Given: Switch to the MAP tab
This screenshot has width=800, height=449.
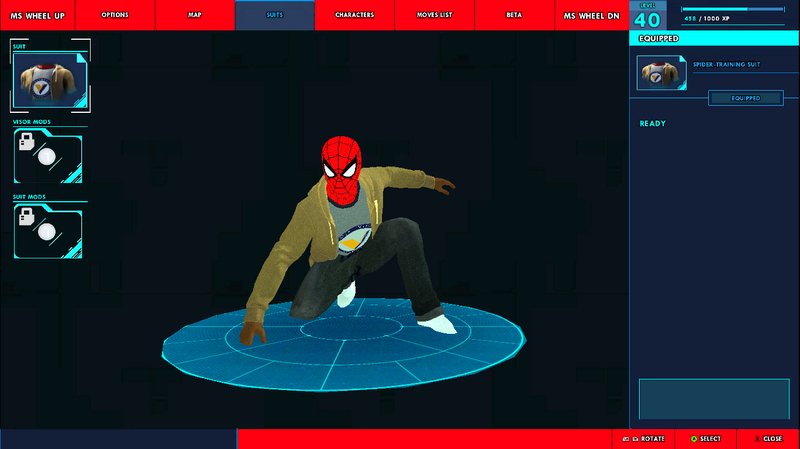Looking at the screenshot, I should tap(195, 15).
